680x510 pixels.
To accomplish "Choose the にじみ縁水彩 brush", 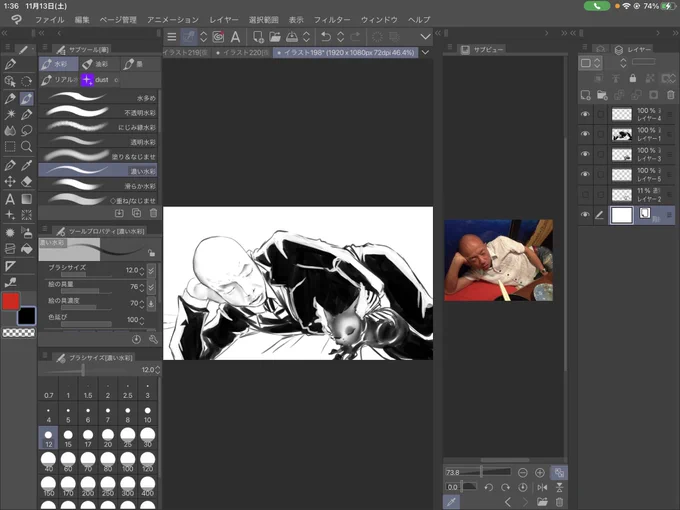I will (x=98, y=127).
